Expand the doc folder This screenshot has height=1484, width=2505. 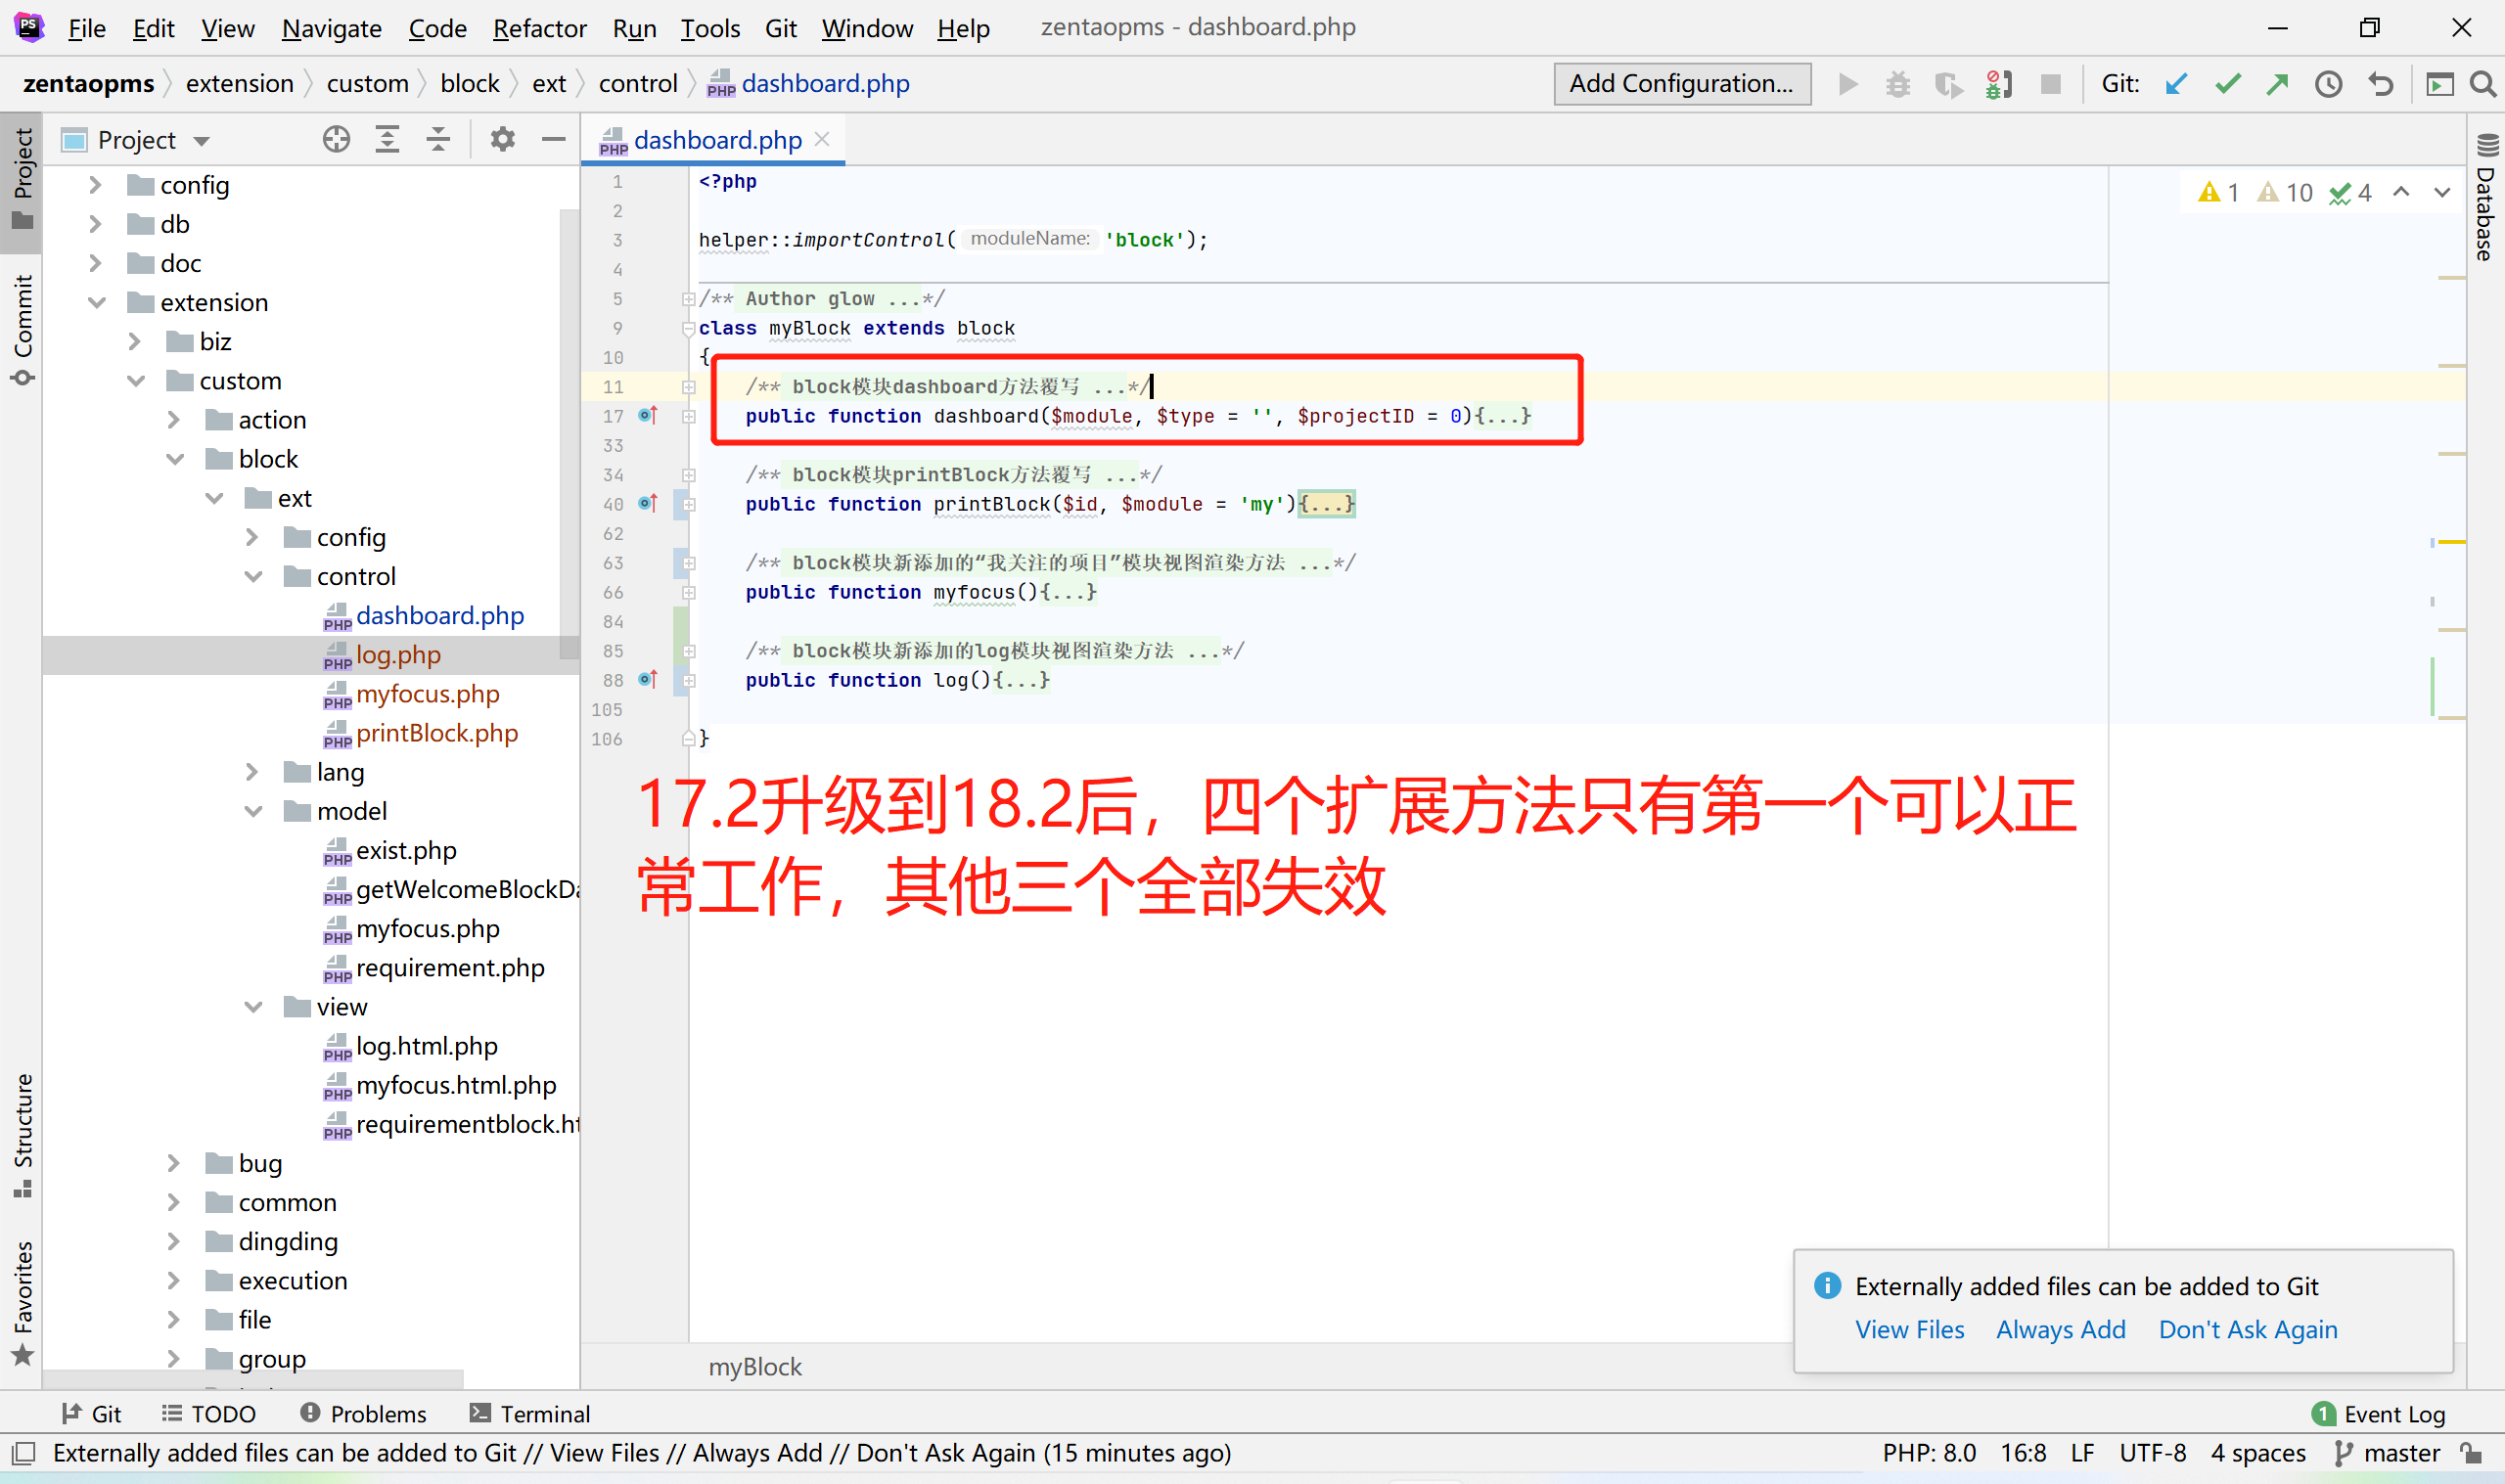click(95, 263)
